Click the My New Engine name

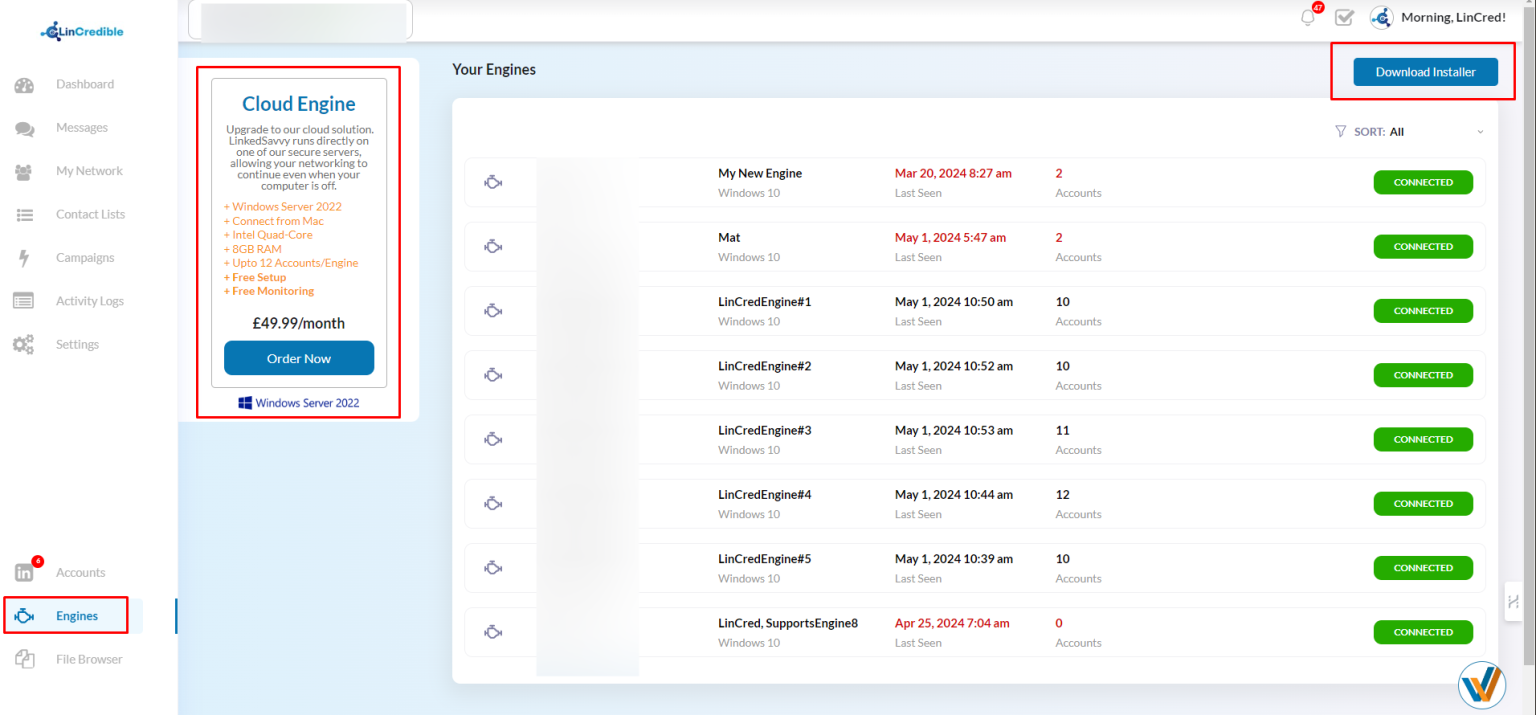pos(760,173)
